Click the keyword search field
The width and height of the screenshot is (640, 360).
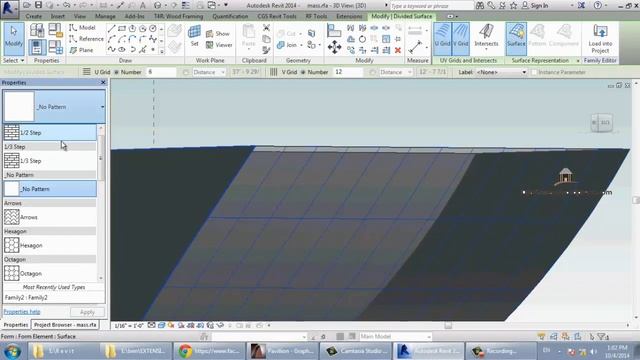[431, 6]
